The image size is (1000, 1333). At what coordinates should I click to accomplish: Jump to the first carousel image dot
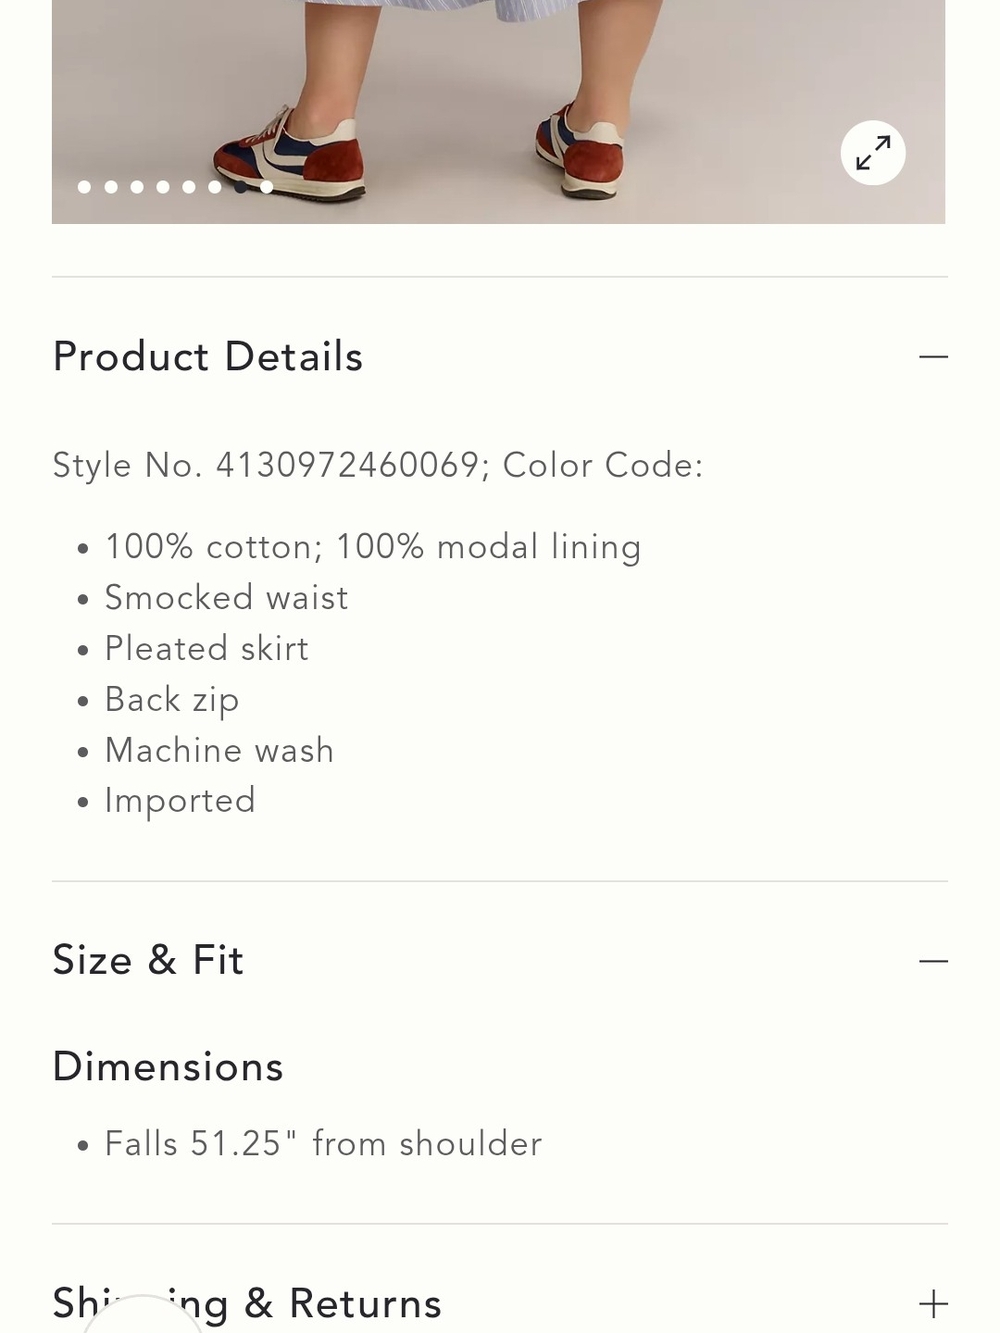[x=85, y=187]
